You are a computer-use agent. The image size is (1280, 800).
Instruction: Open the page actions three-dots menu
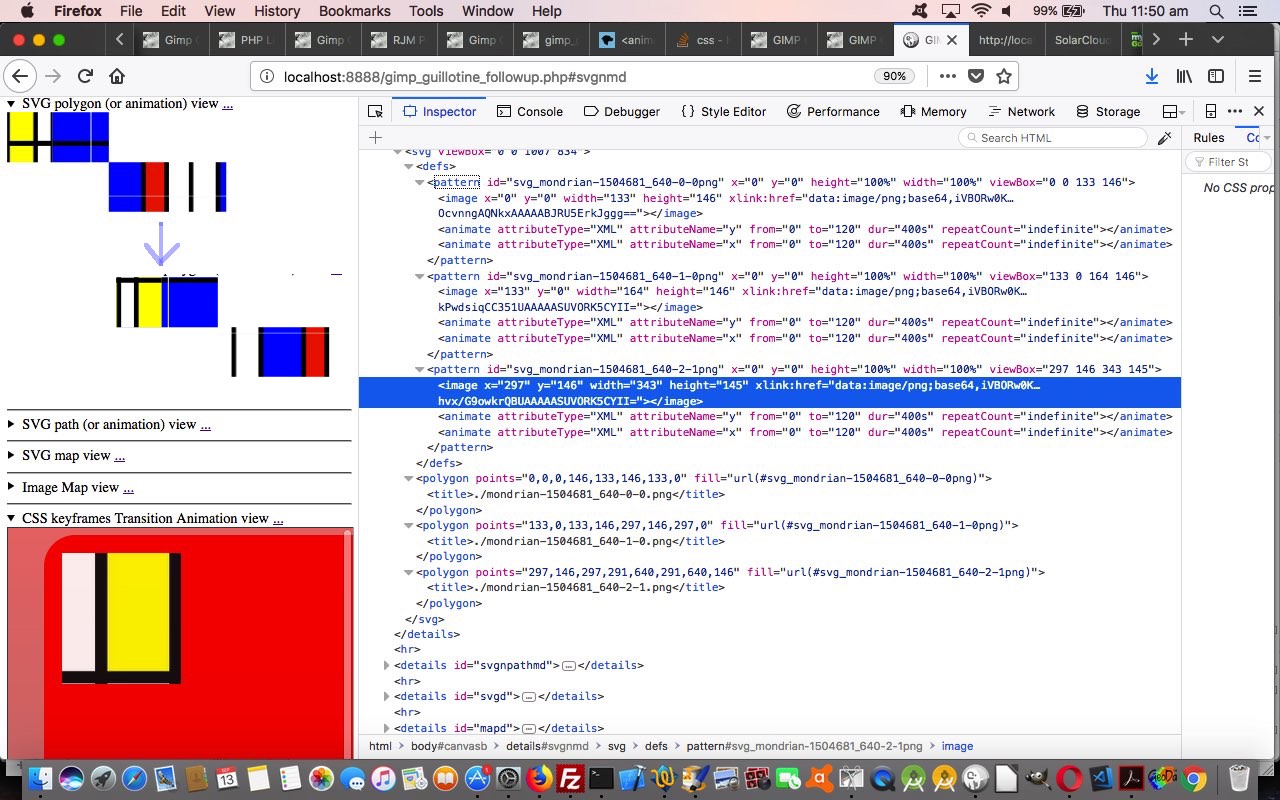pyautogui.click(x=947, y=76)
